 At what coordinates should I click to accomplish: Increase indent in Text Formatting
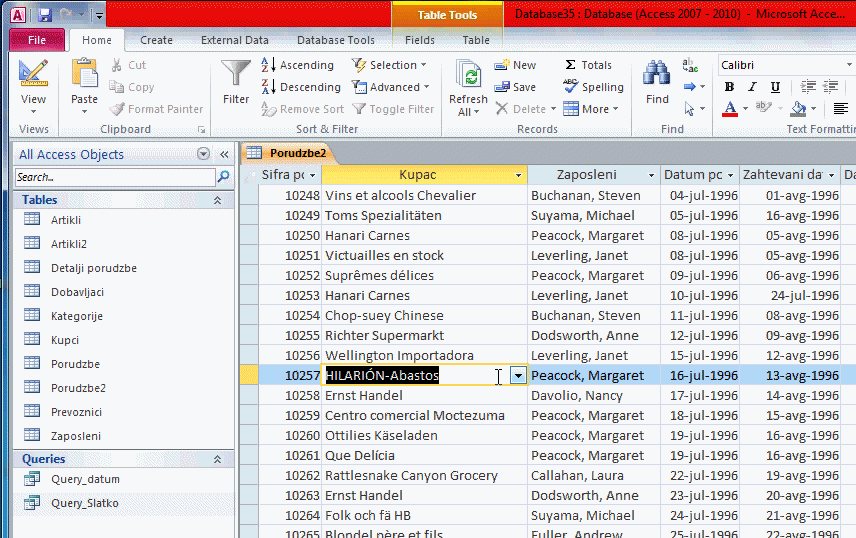[x=830, y=86]
